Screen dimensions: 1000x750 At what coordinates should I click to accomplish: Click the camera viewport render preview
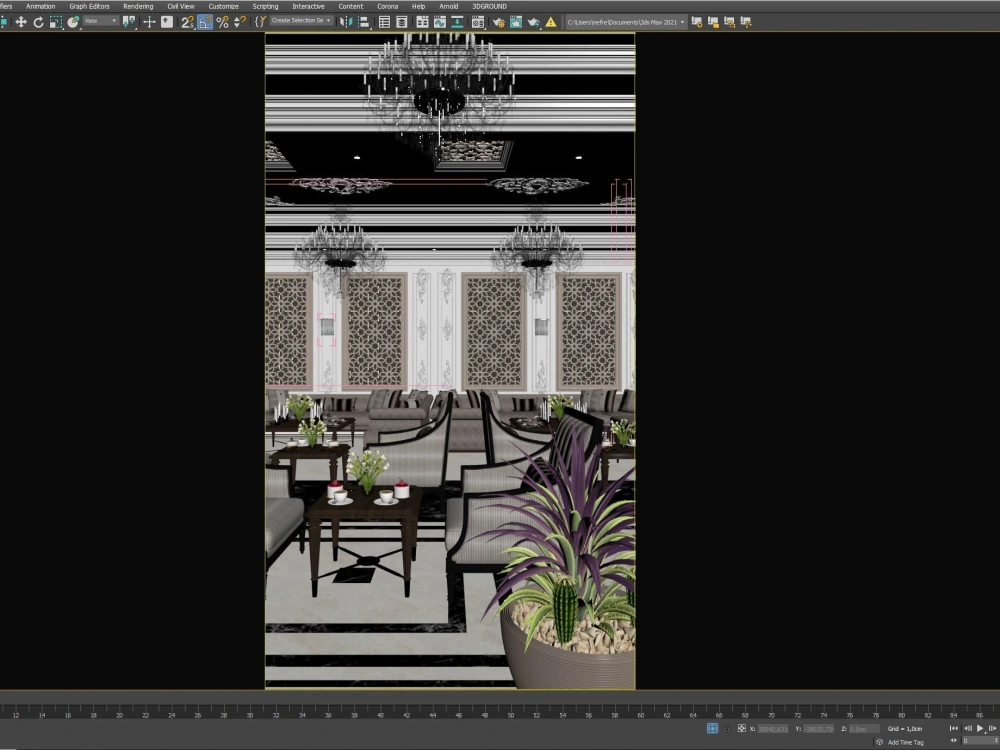(450, 361)
